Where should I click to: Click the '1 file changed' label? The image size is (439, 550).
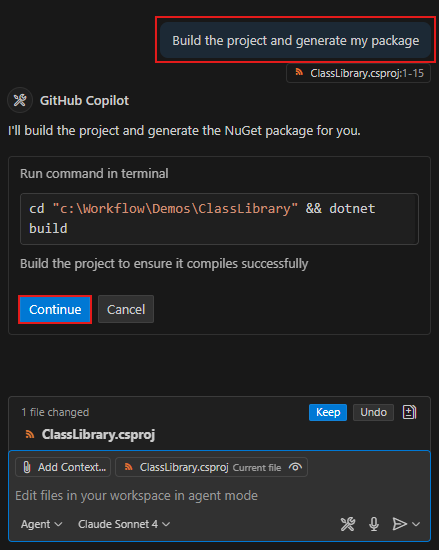point(55,412)
